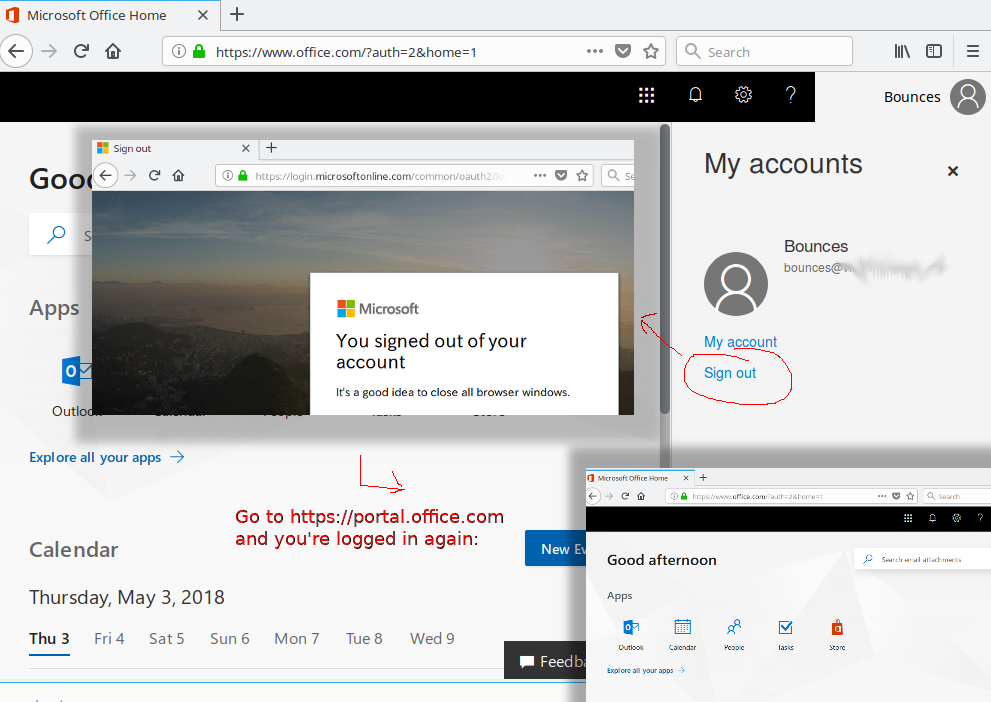The image size is (991, 702).
Task: Select Mon 7 in the calendar
Action: click(296, 639)
